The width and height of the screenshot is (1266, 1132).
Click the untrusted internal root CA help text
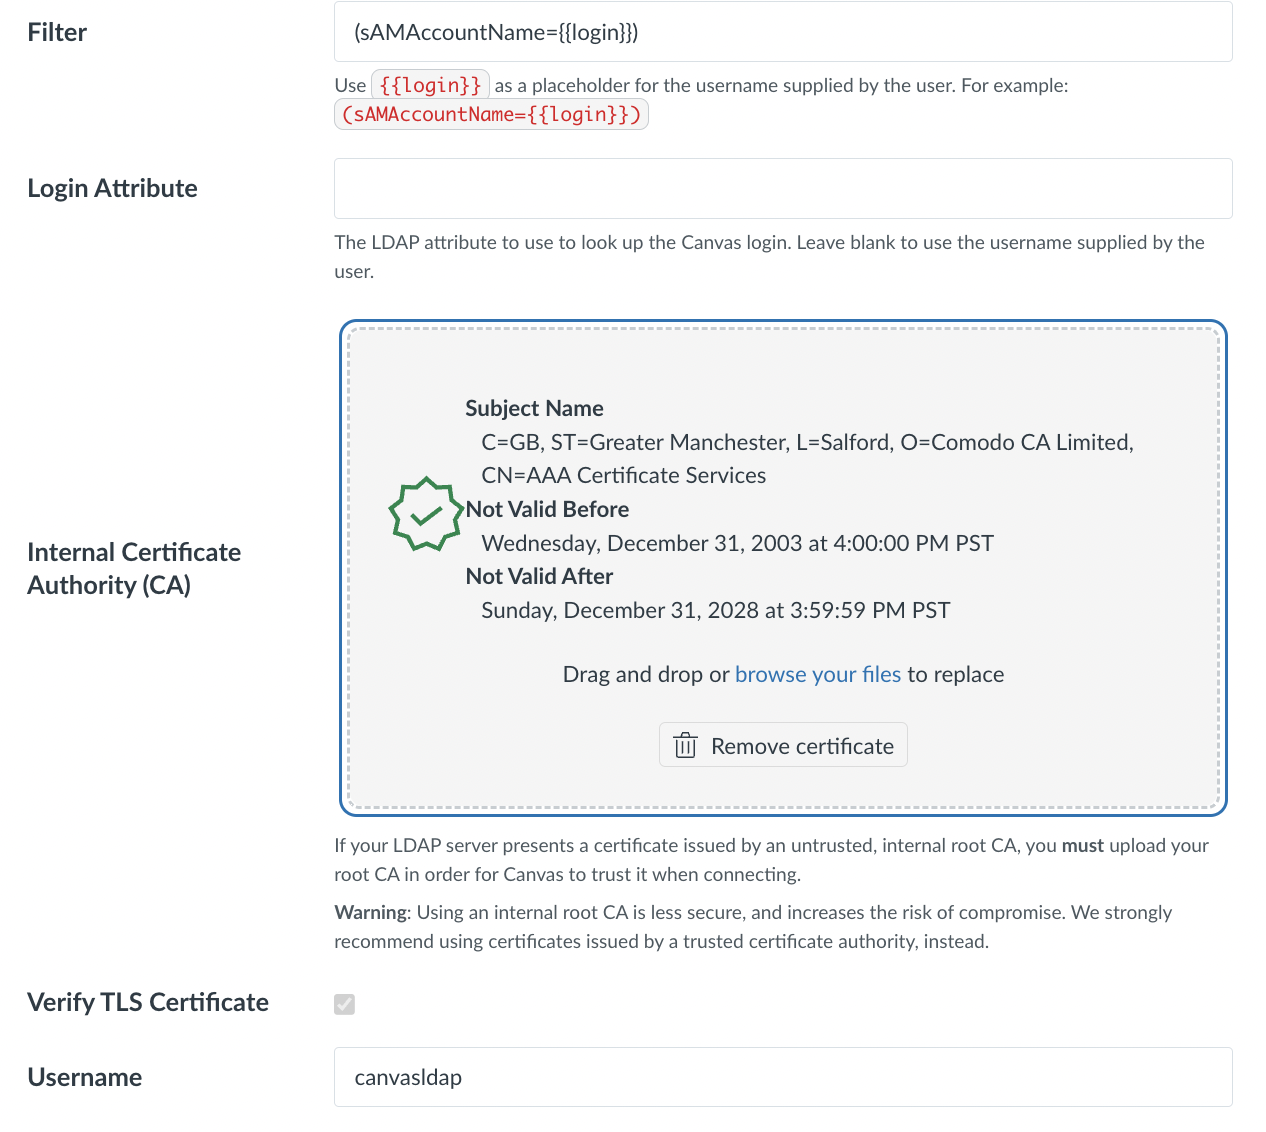coord(771,860)
